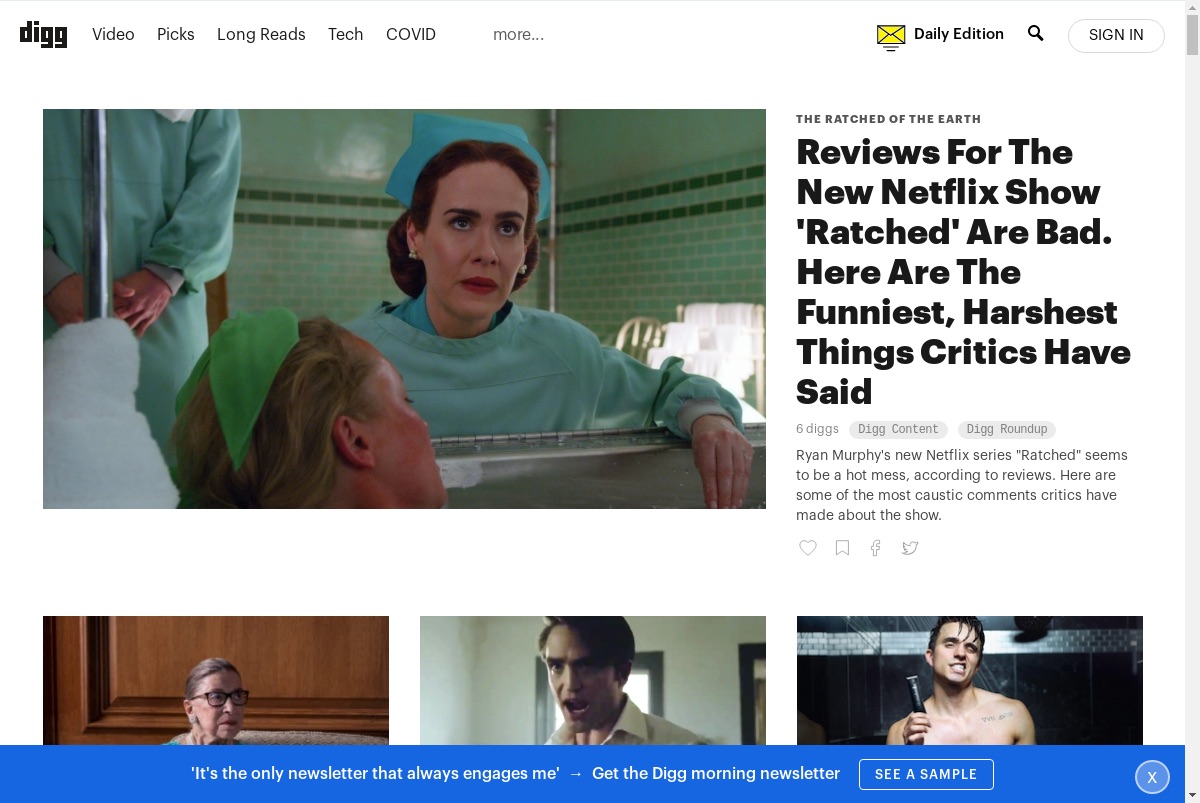Screen dimensions: 1200x803
Task: Go to the Picks section
Action: 176,34
